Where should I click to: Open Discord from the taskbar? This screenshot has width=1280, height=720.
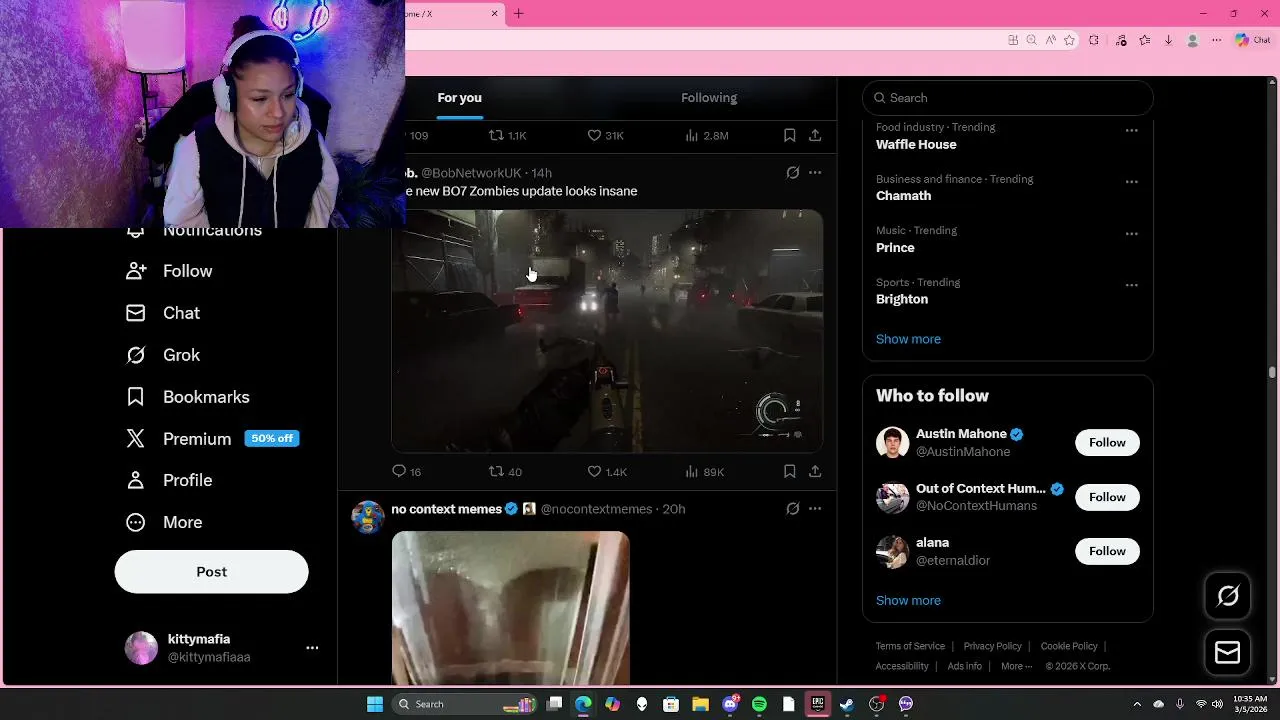point(730,704)
